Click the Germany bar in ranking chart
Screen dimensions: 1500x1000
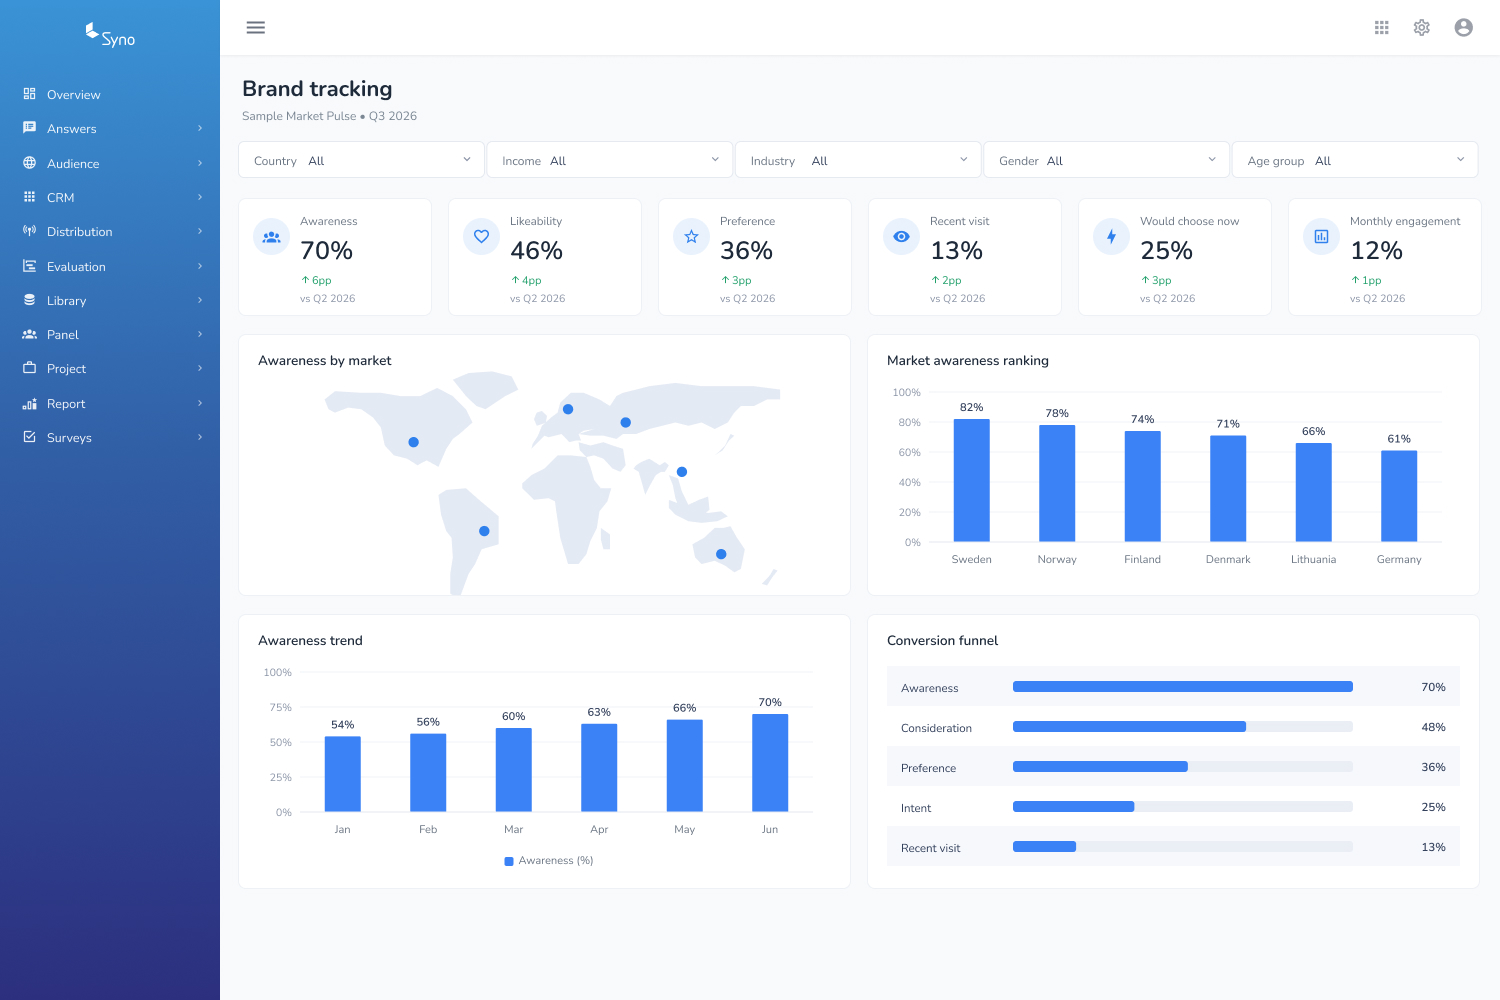1399,496
